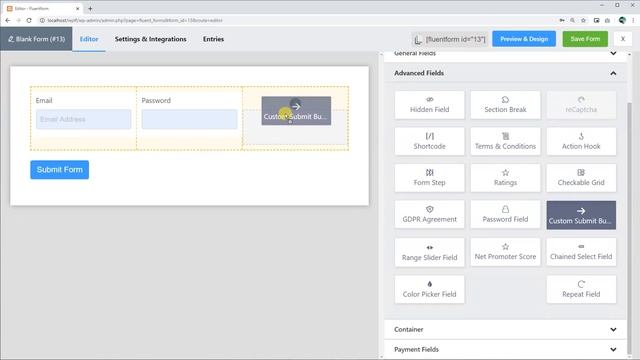Select the Email label in form

point(44,100)
